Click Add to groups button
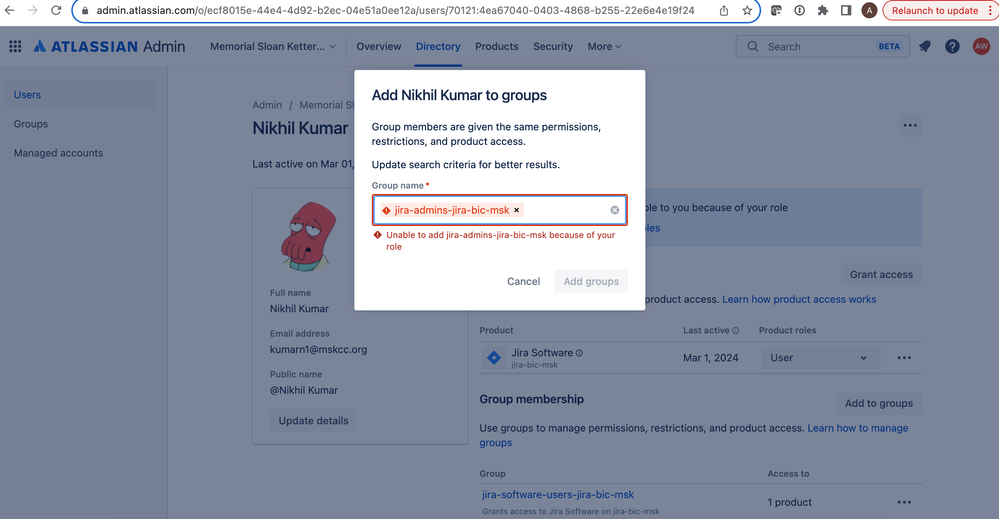 point(879,403)
